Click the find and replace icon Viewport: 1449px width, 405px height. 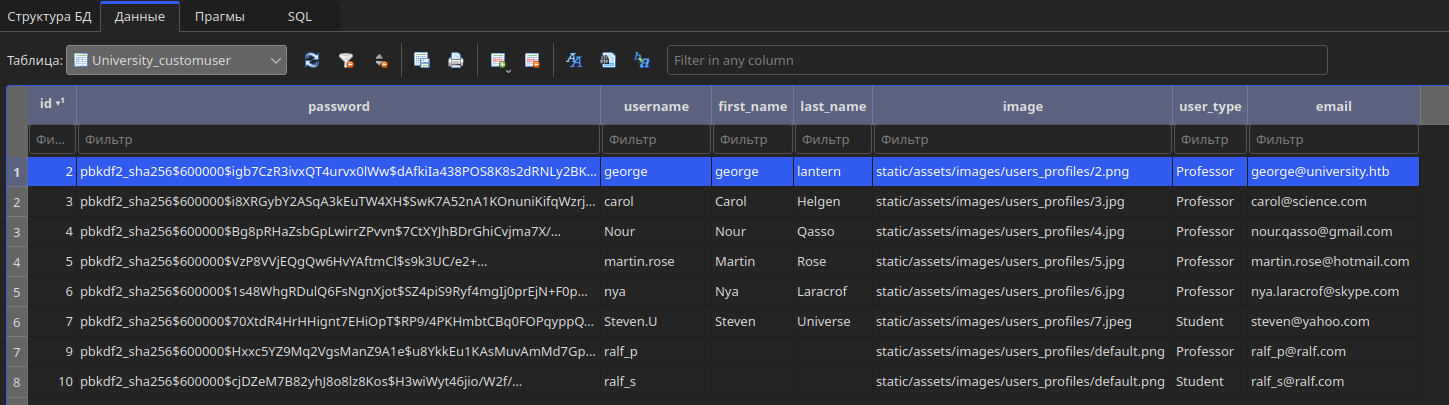pos(642,60)
